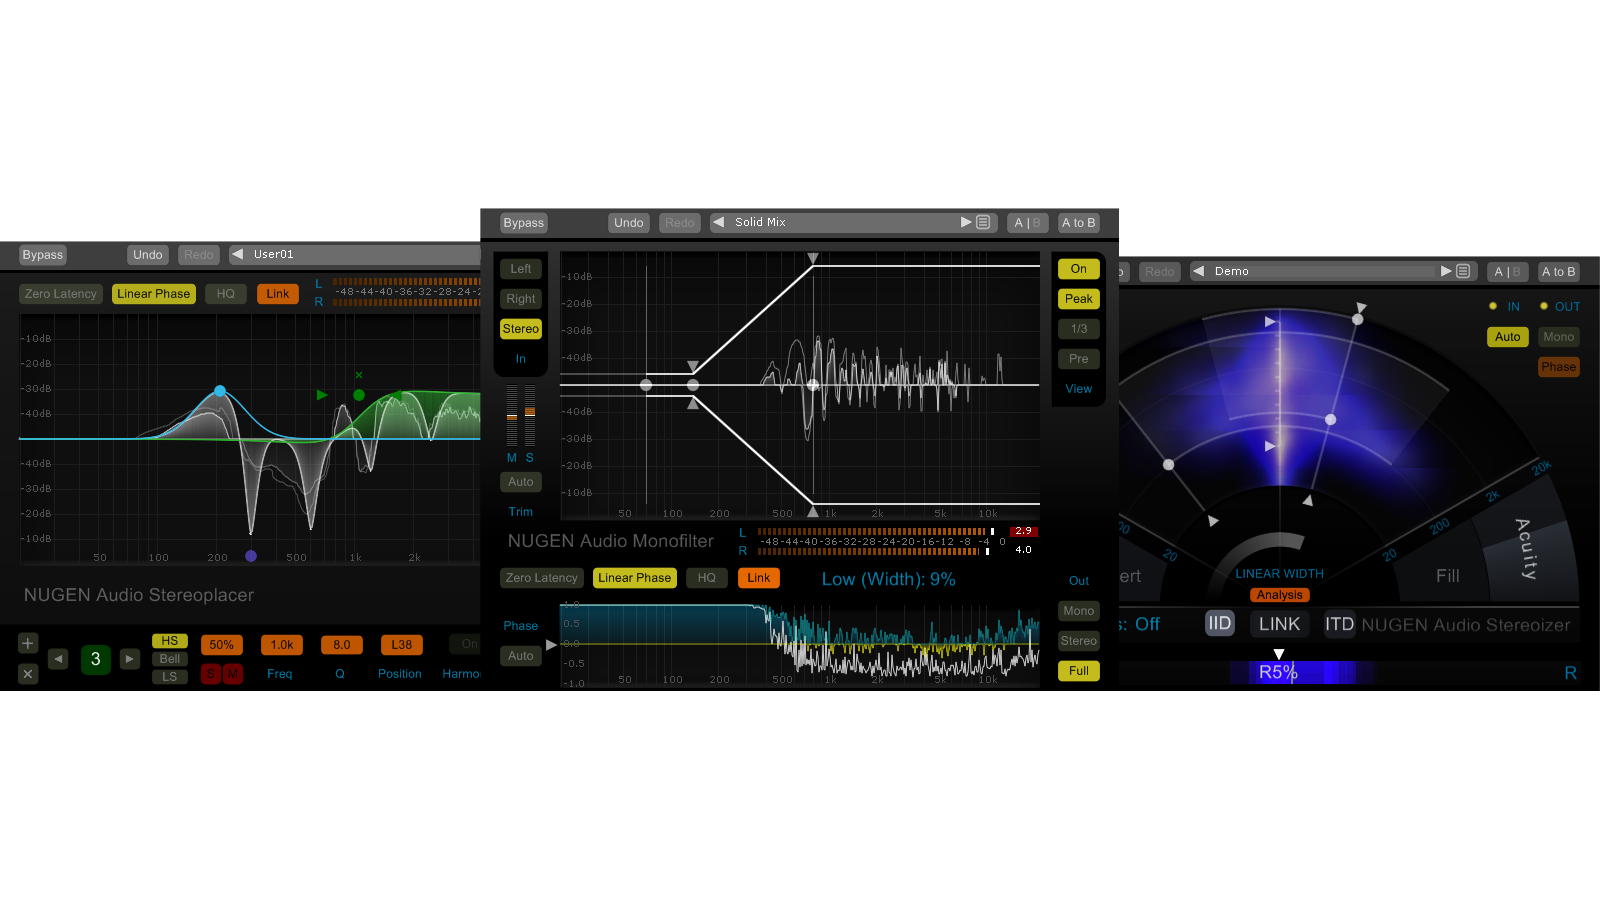
Task: Toggle the Link button in Stereoplacer
Action: pos(278,294)
